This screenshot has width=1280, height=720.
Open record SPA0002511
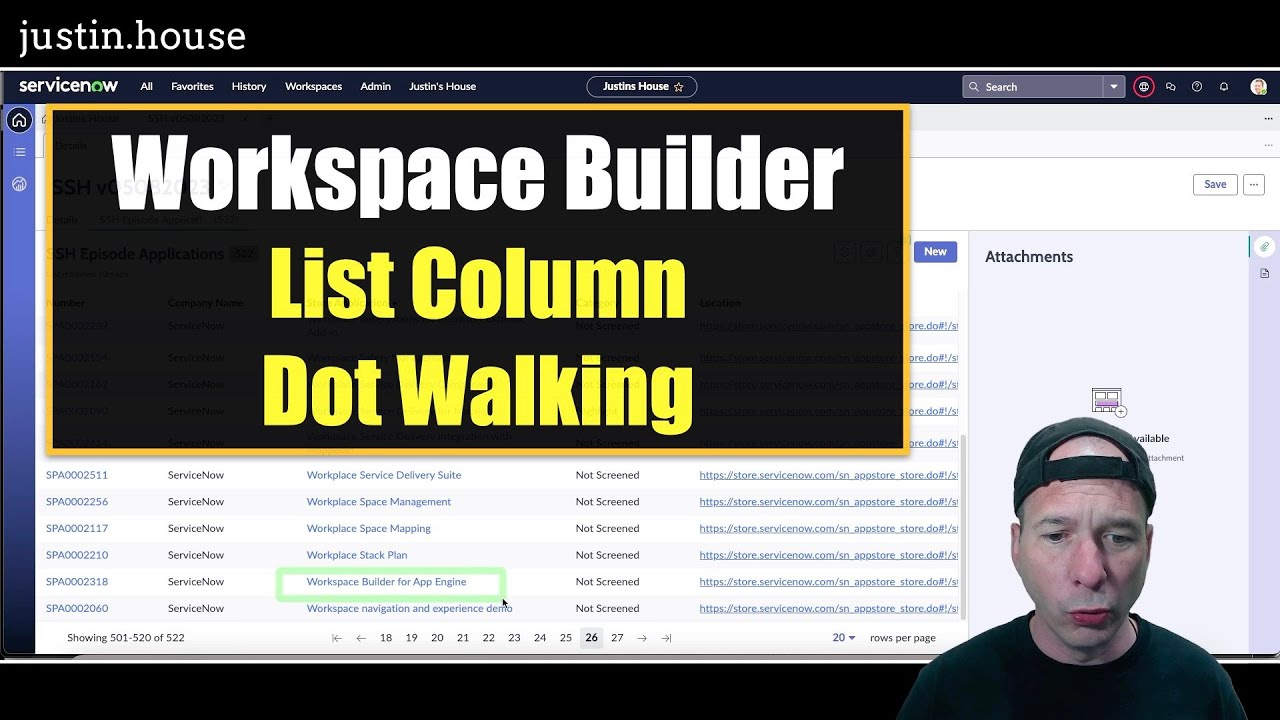(x=77, y=475)
